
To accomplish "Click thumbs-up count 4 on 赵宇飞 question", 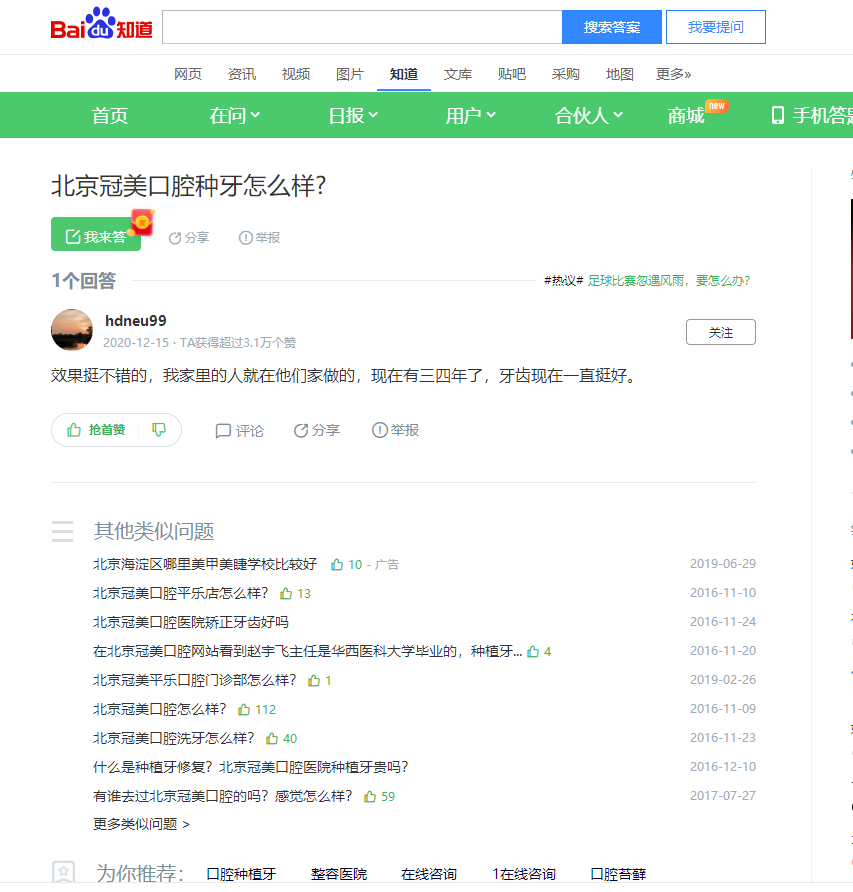I will coord(539,652).
